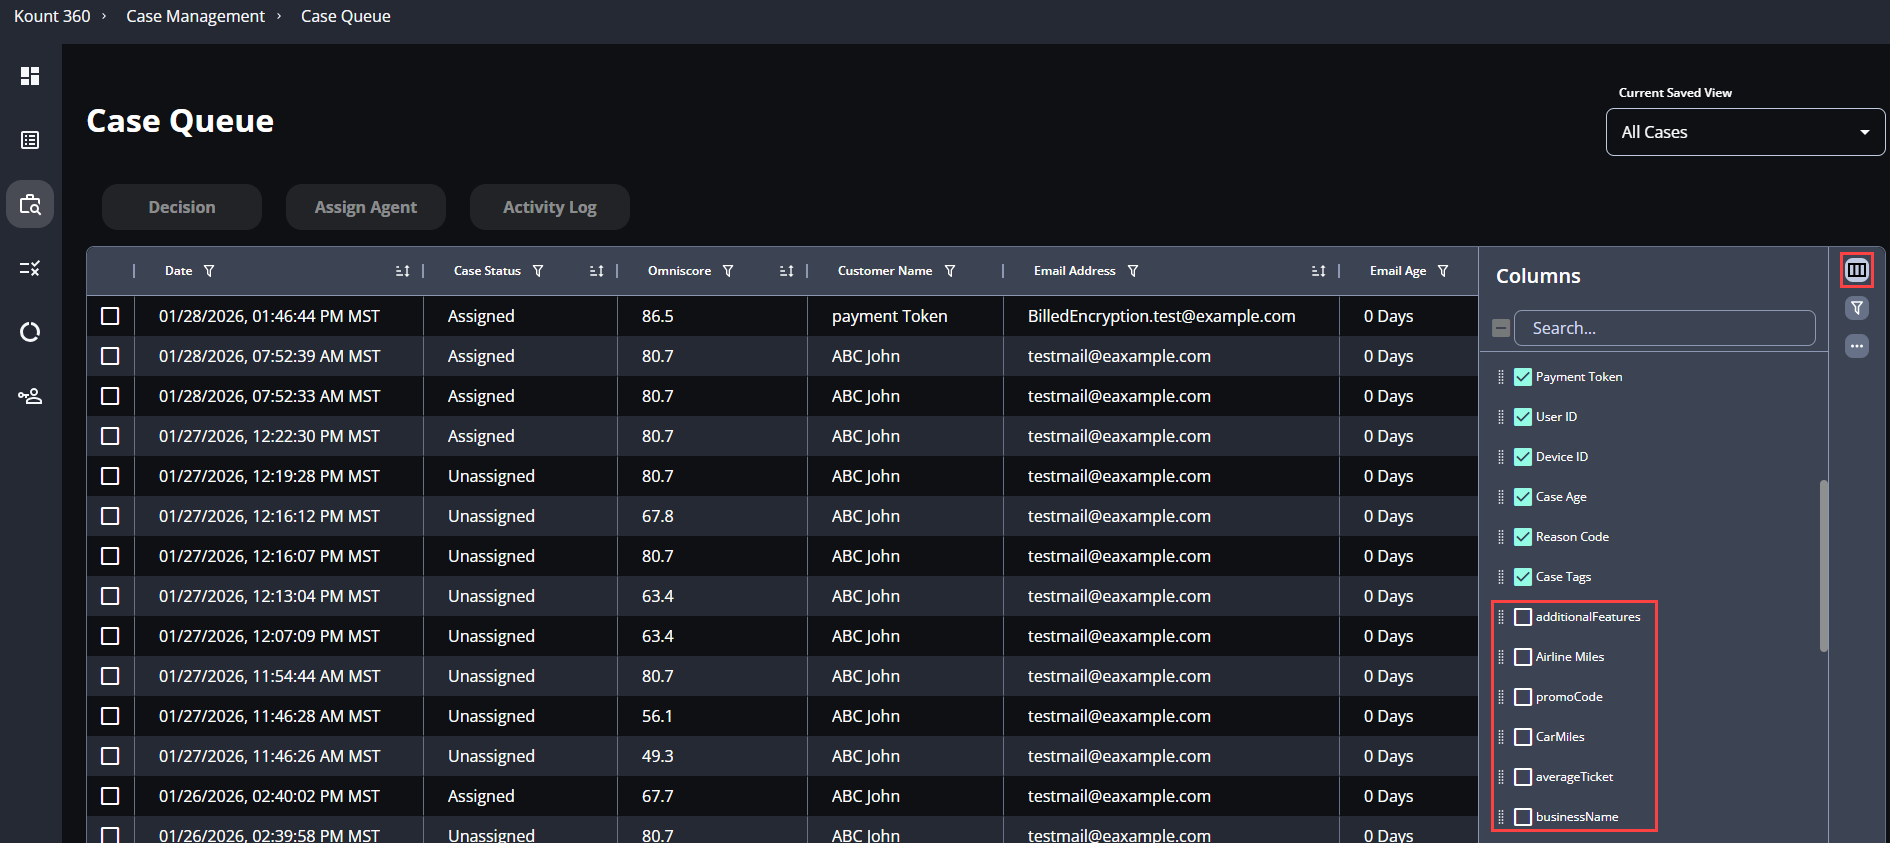The height and width of the screenshot is (843, 1890).
Task: Click the 86.5 Omniscore value
Action: [658, 316]
